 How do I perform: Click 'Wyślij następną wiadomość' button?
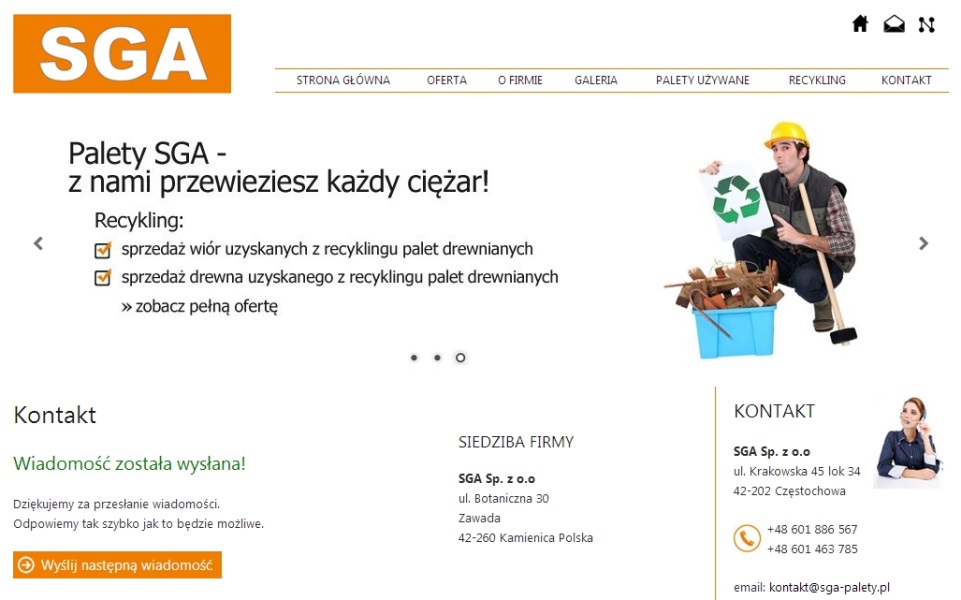(117, 565)
